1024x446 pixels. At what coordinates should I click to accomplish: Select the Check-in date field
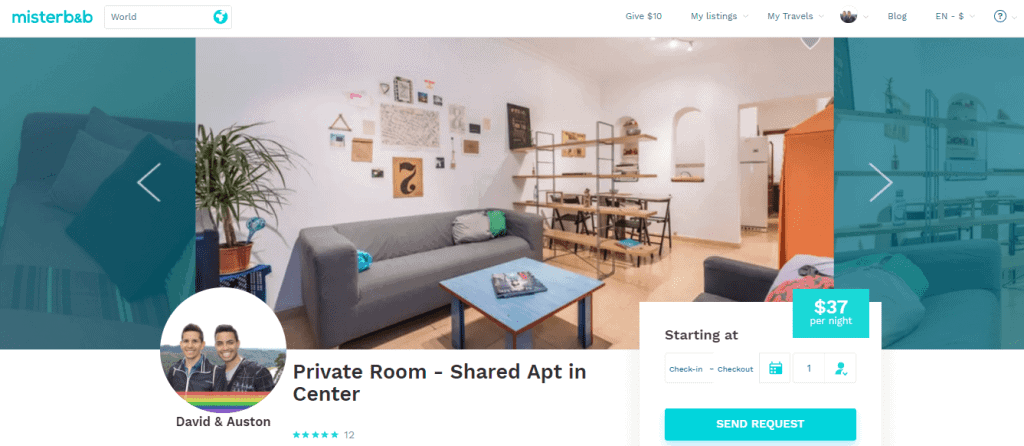coord(686,369)
